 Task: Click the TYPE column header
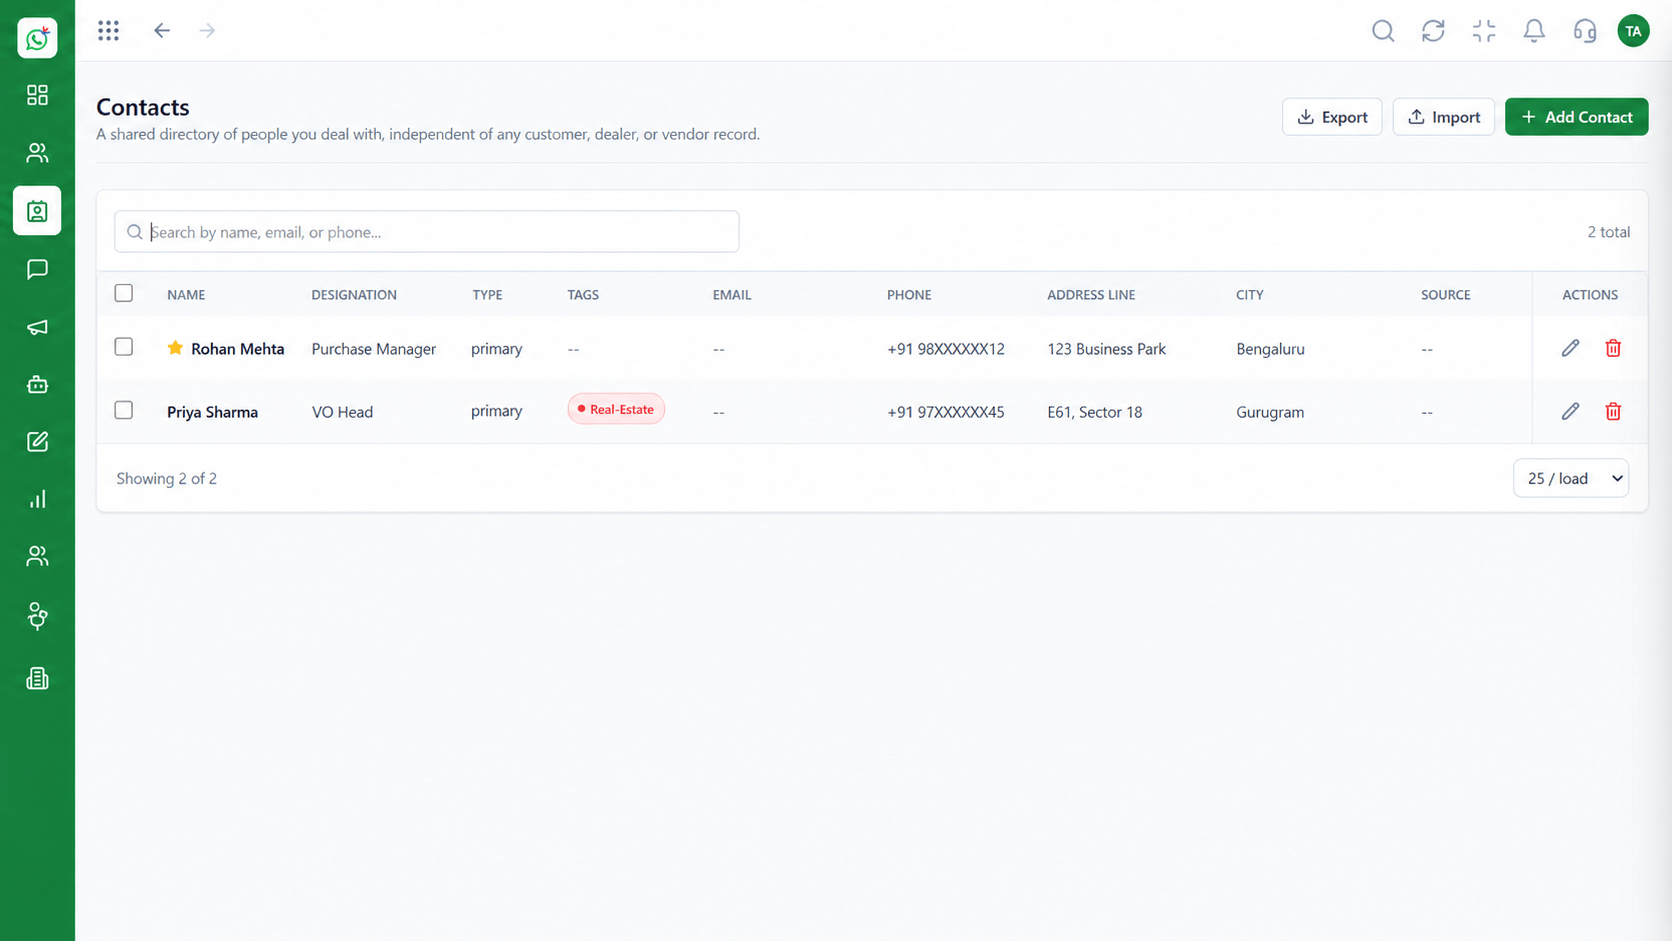click(487, 294)
